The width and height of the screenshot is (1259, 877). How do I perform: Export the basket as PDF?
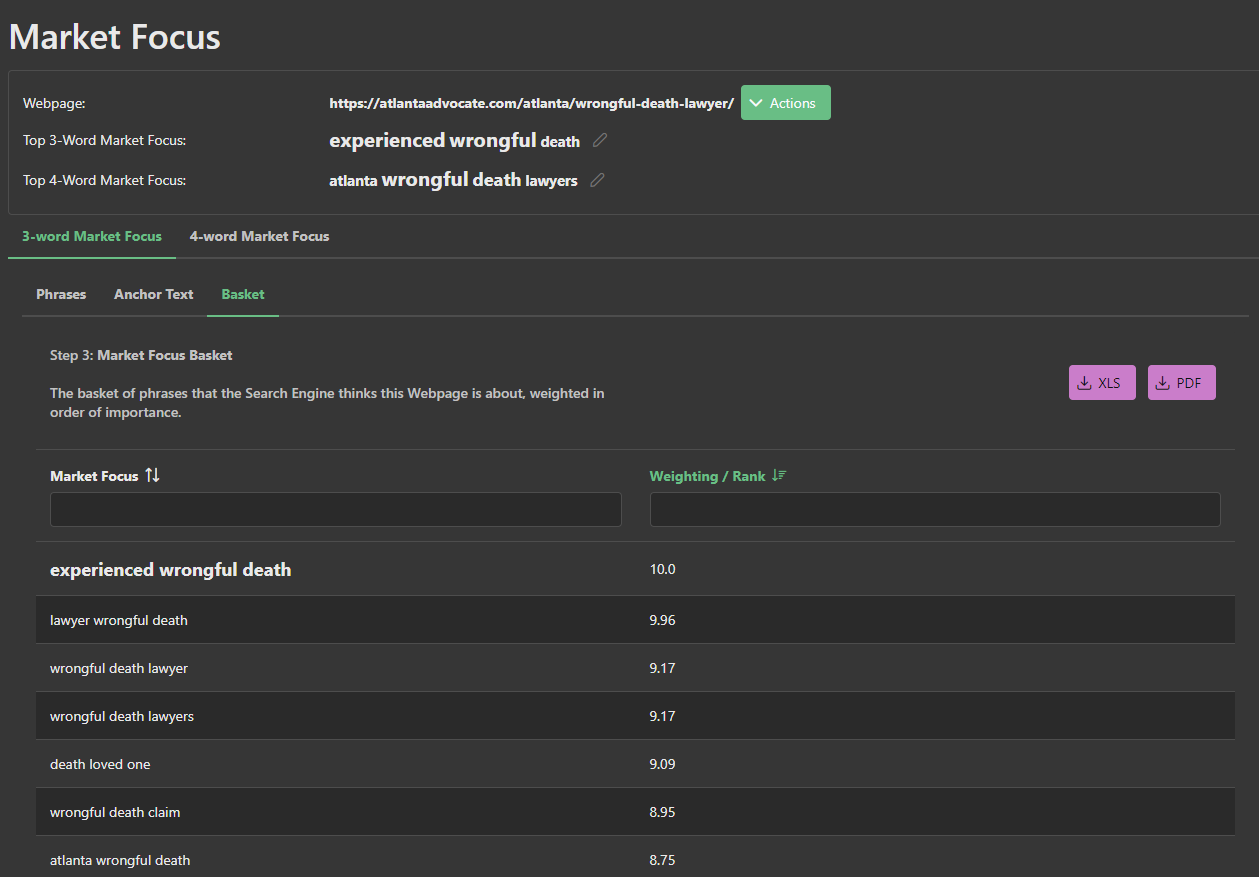tap(1181, 383)
